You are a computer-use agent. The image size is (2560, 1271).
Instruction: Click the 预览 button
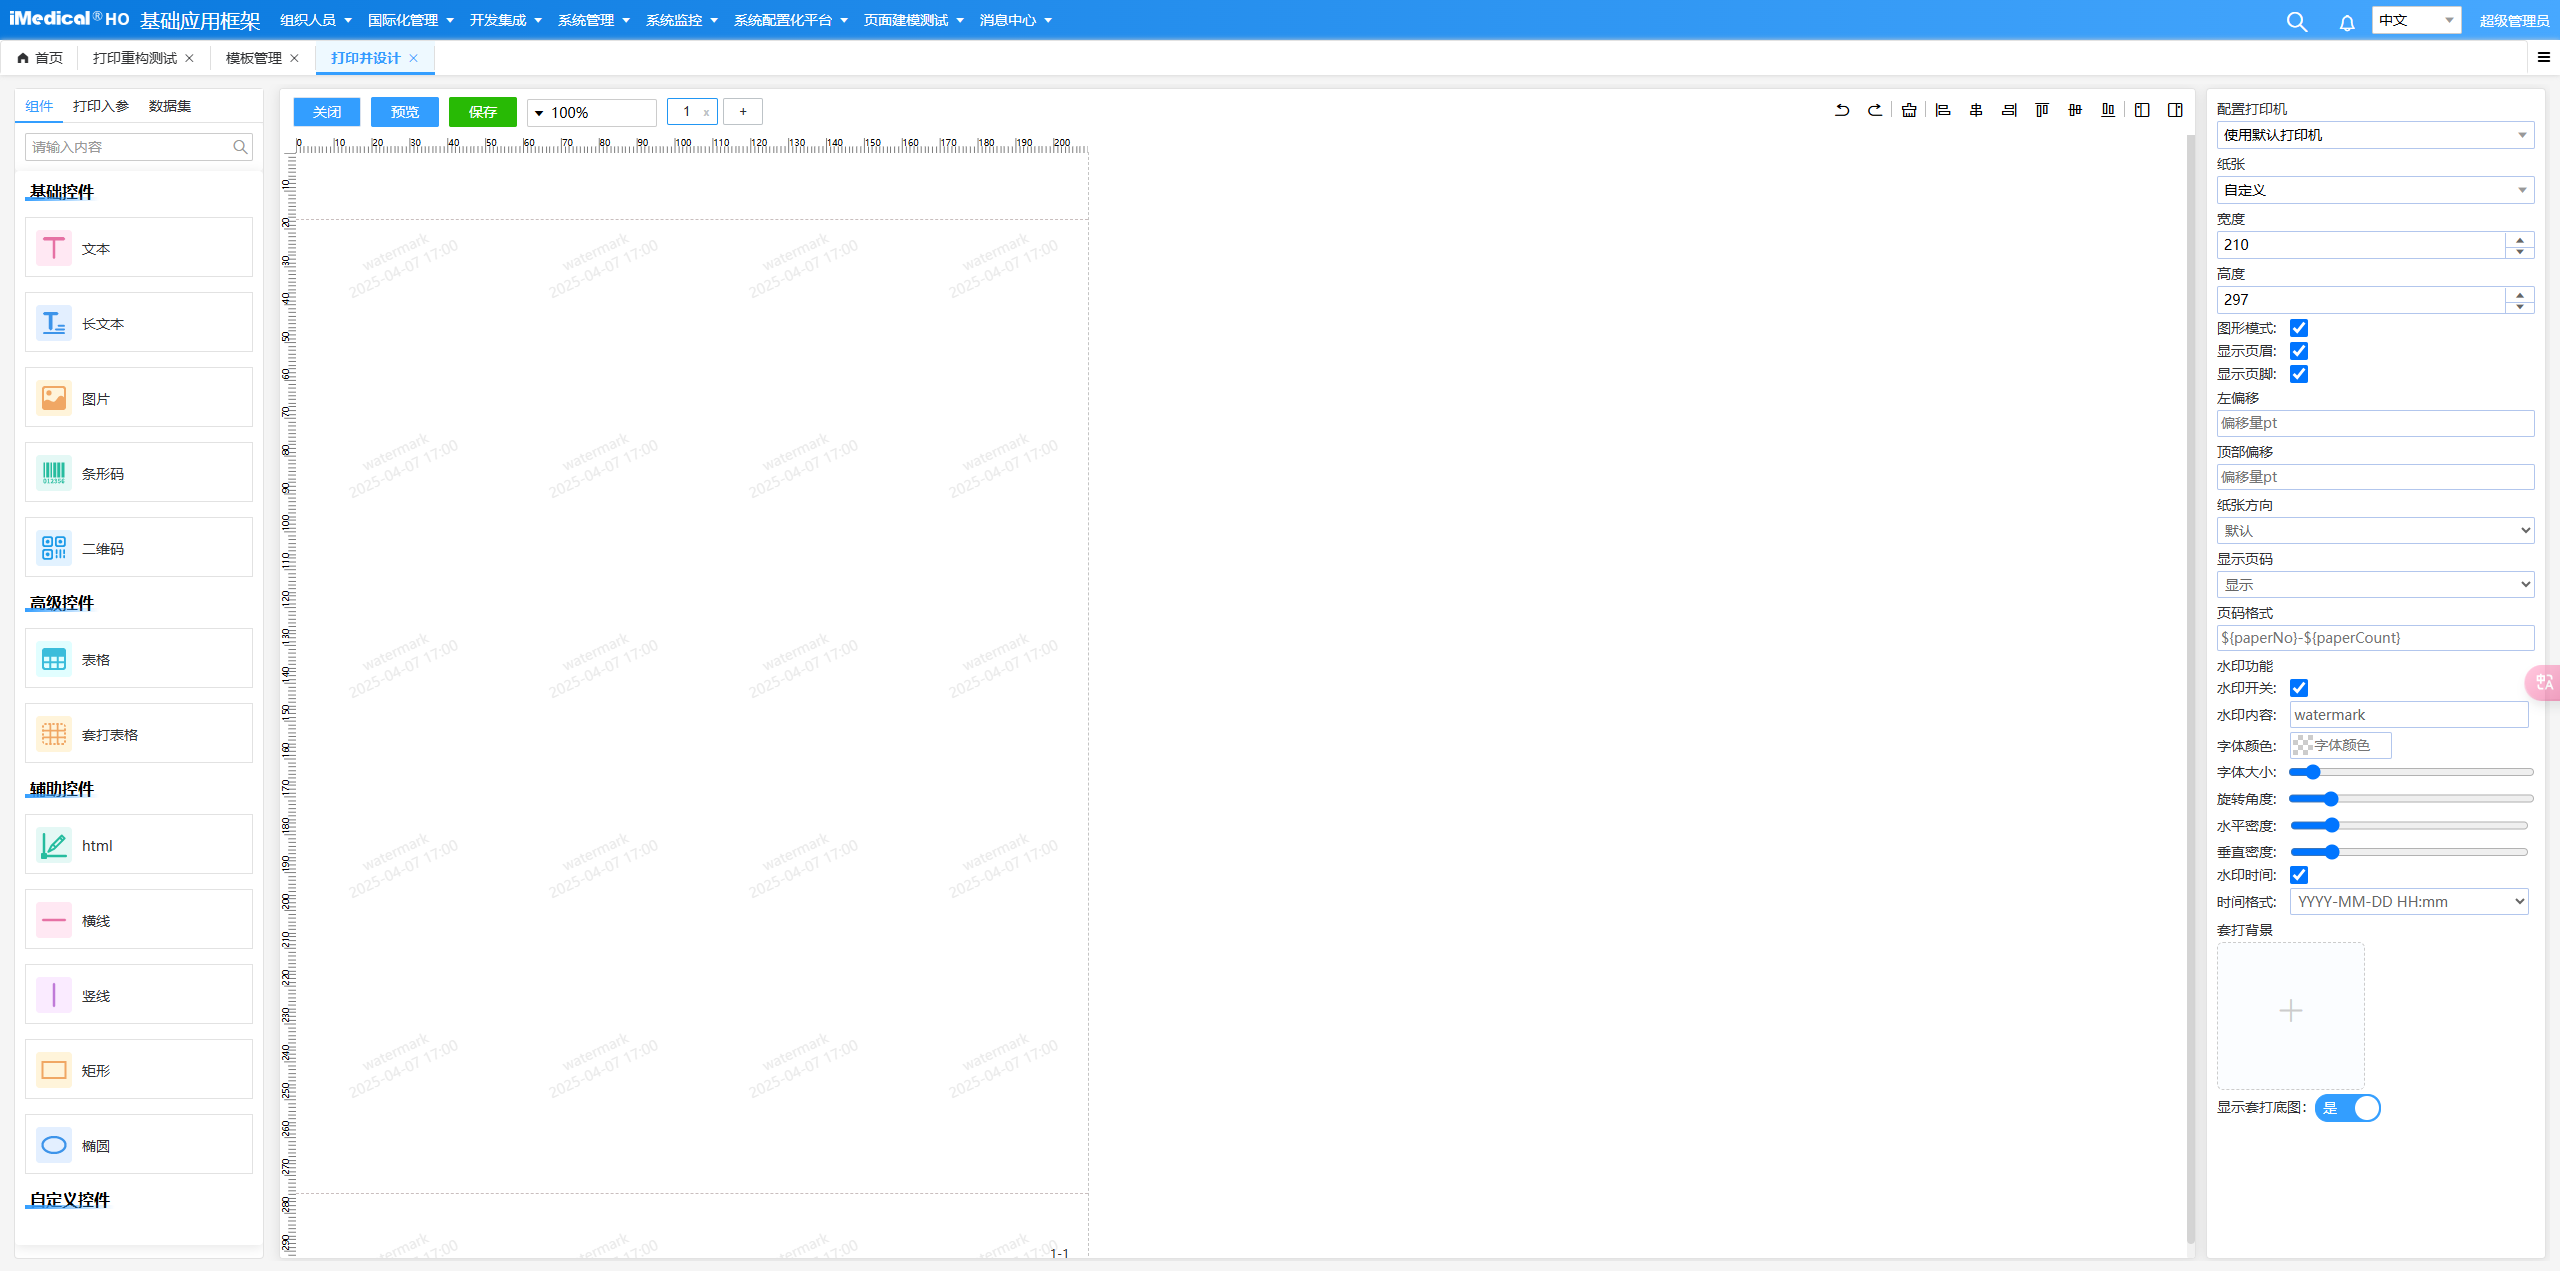point(404,112)
